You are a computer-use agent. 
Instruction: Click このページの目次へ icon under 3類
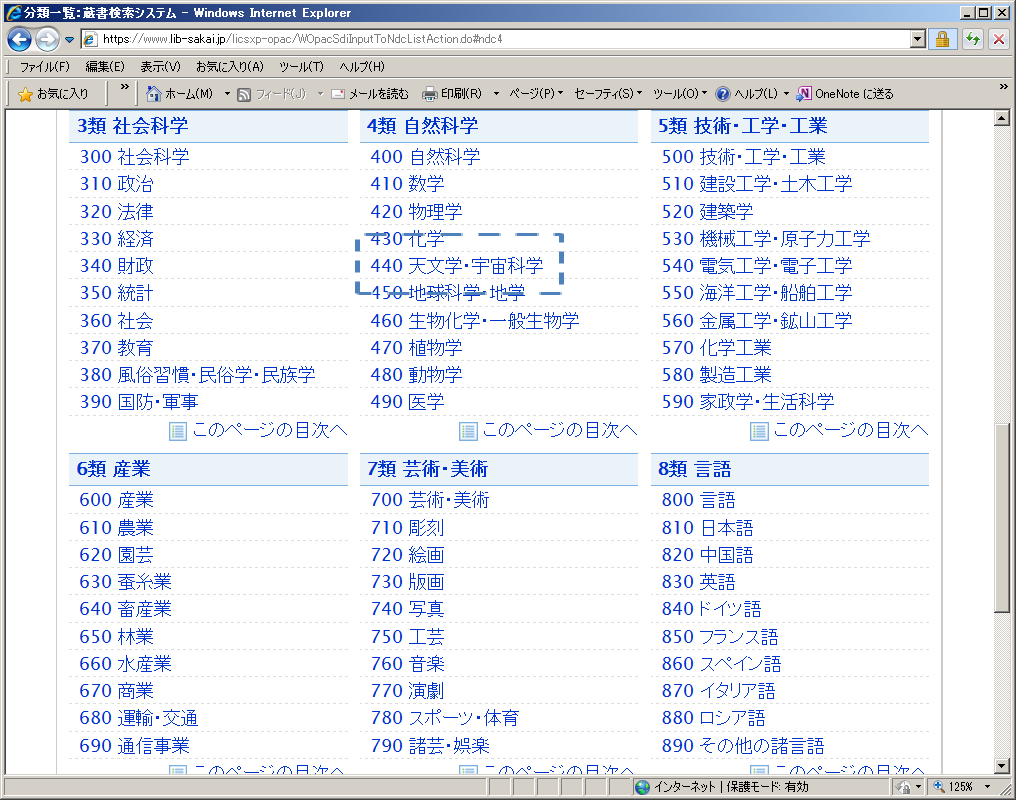coord(178,431)
